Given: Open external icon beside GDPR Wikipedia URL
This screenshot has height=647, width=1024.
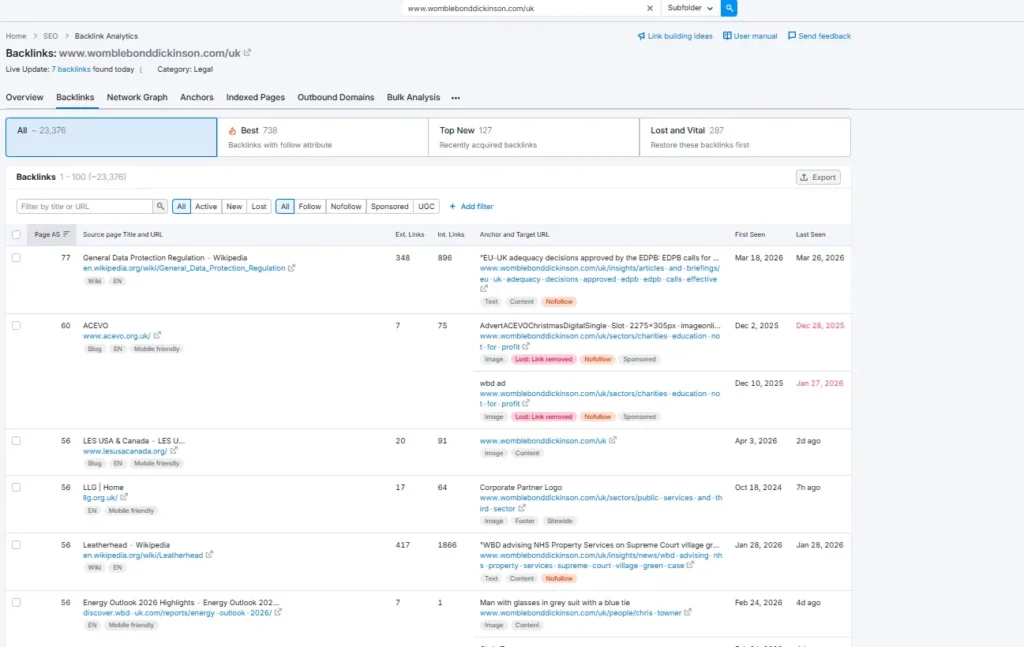Looking at the screenshot, I should pyautogui.click(x=291, y=268).
